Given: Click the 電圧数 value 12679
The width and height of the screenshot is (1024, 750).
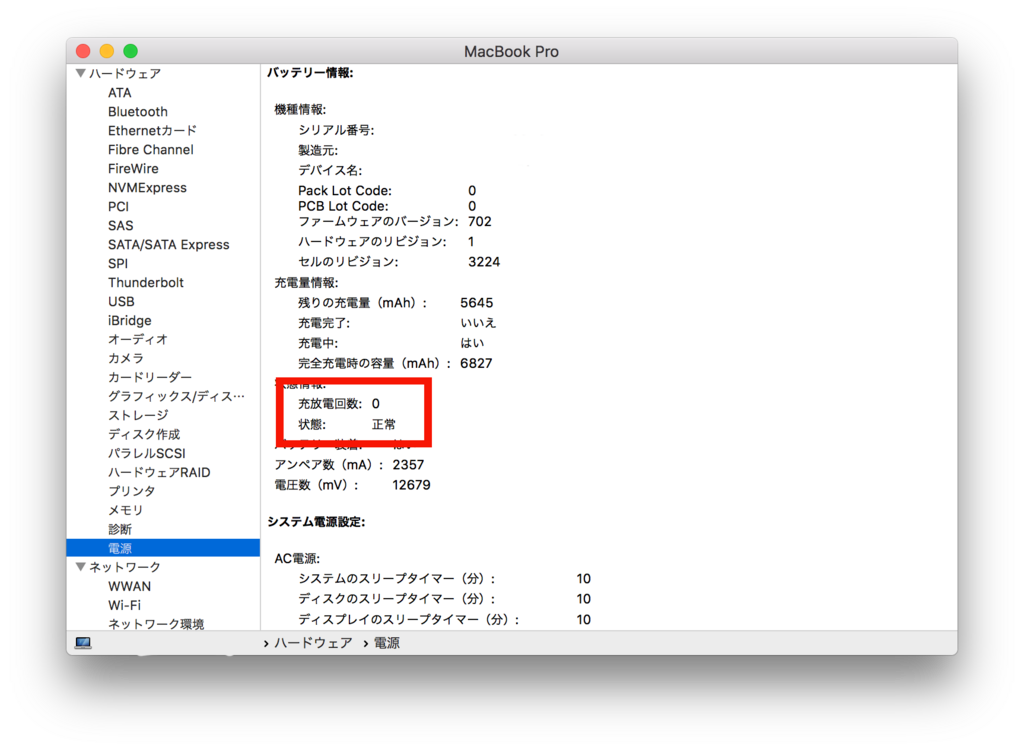Looking at the screenshot, I should click(411, 485).
